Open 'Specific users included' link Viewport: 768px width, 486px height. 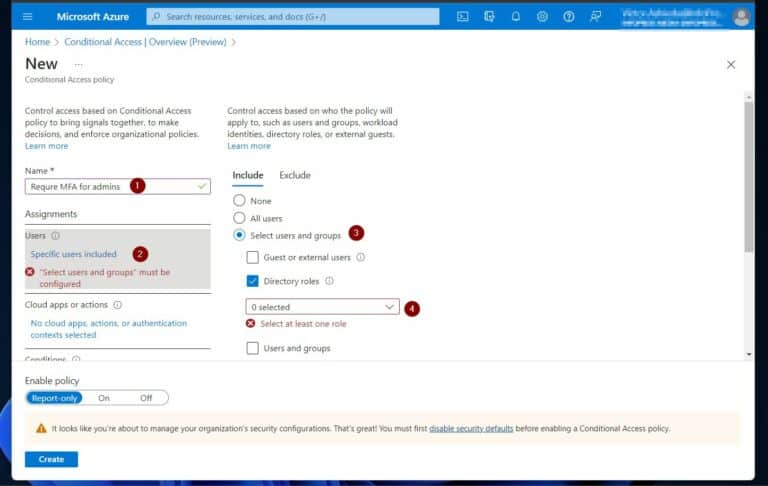tap(73, 254)
